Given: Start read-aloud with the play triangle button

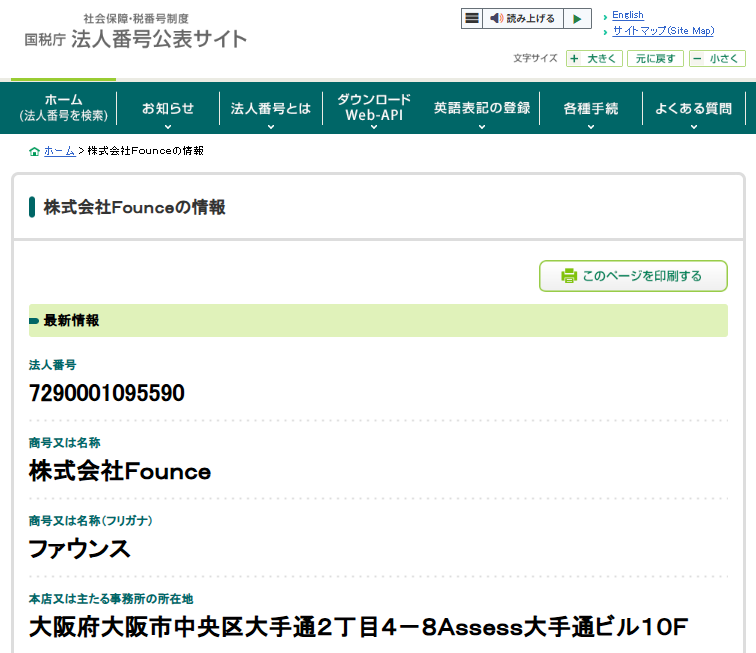Looking at the screenshot, I should [577, 18].
